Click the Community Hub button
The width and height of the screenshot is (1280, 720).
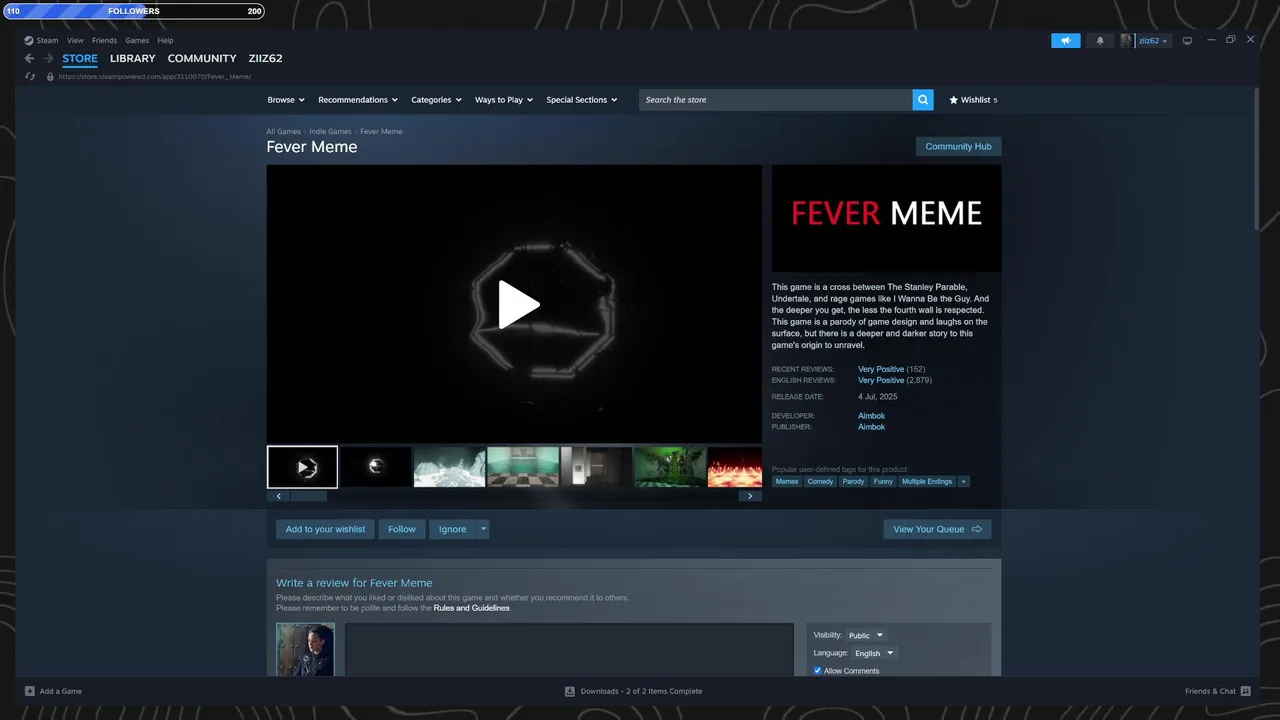click(958, 146)
